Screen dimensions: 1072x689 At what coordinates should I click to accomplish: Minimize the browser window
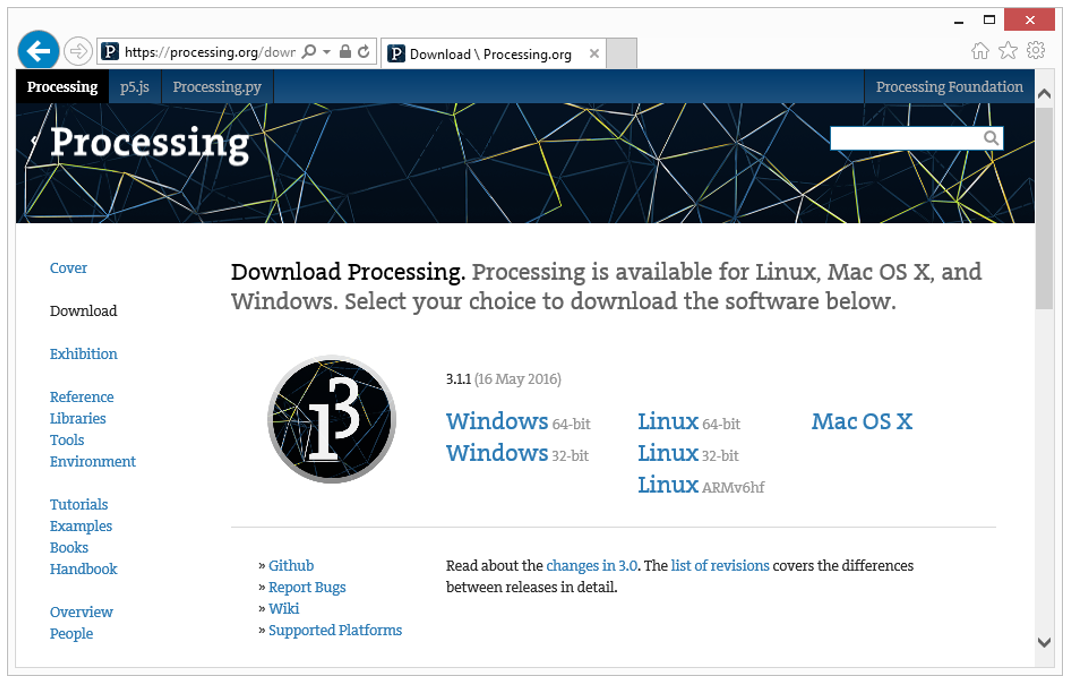959,21
